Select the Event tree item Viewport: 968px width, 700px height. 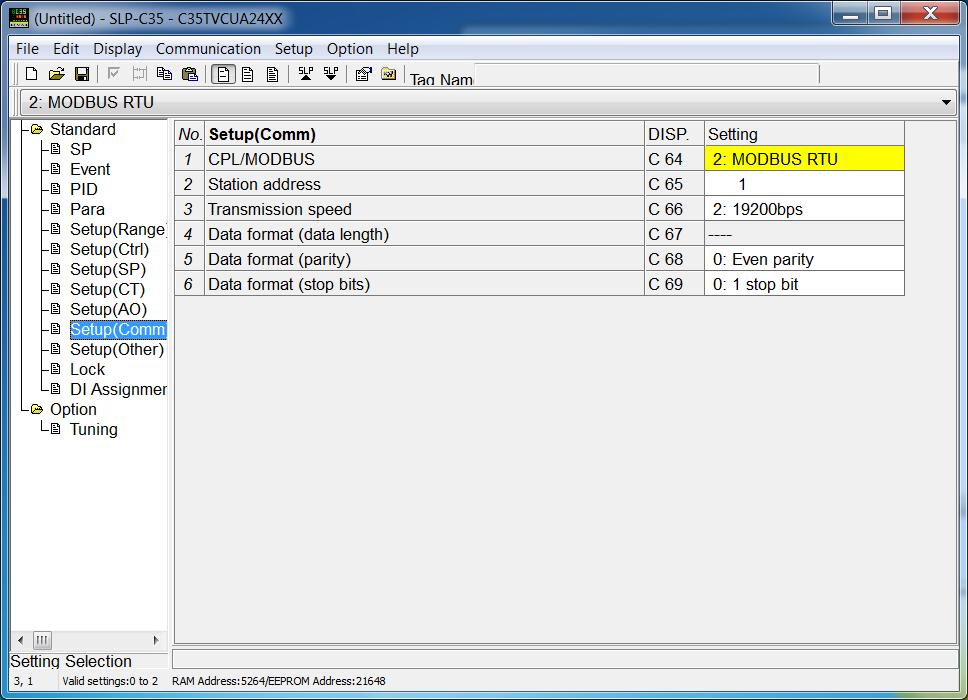(90, 169)
